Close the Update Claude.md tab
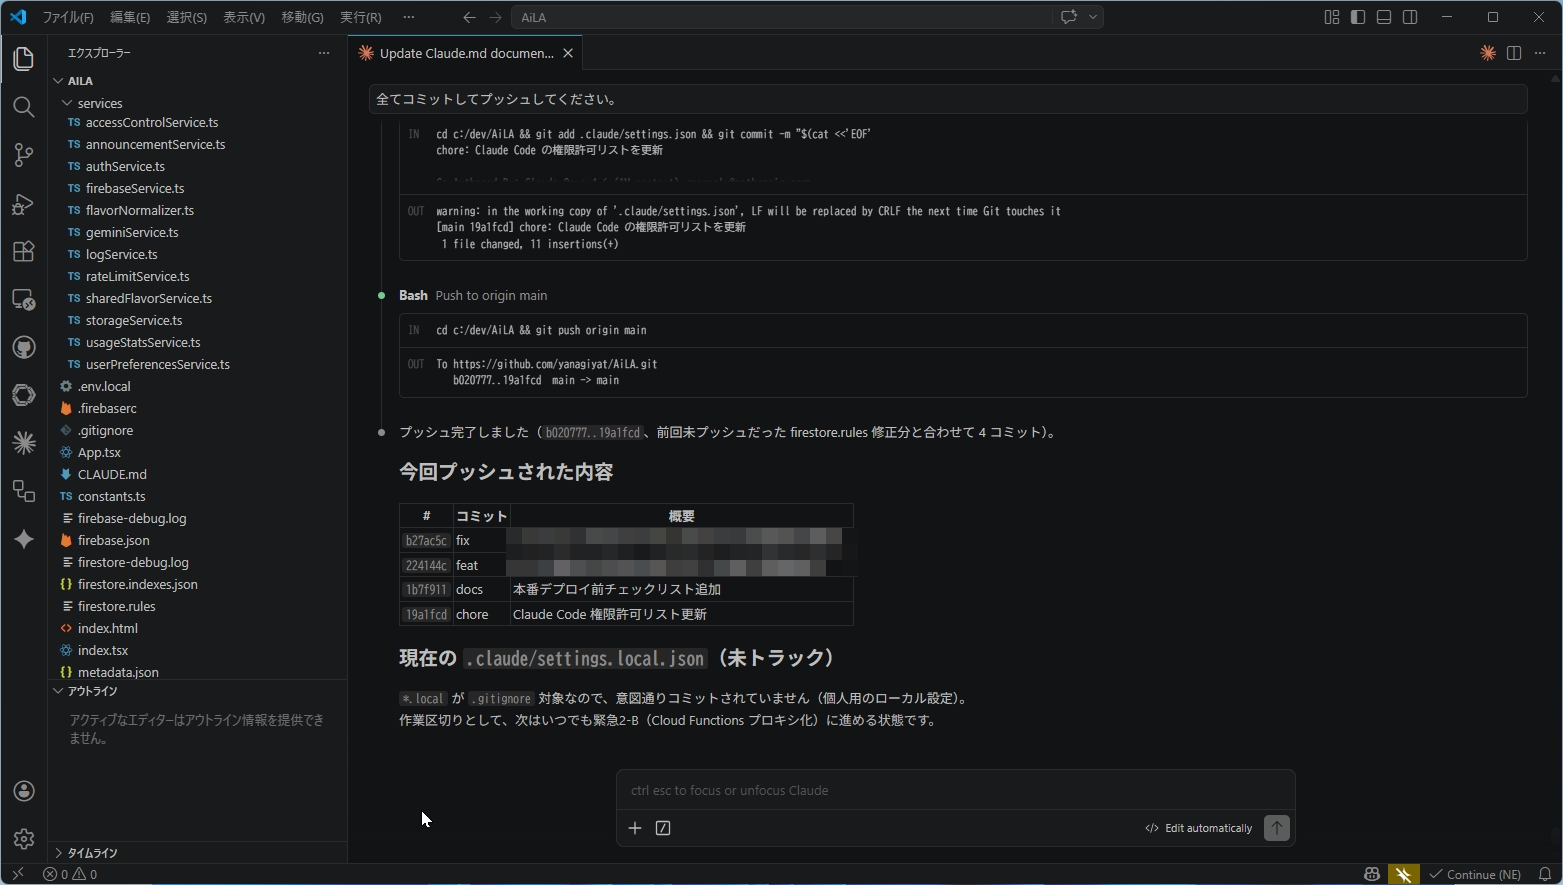 [x=568, y=53]
